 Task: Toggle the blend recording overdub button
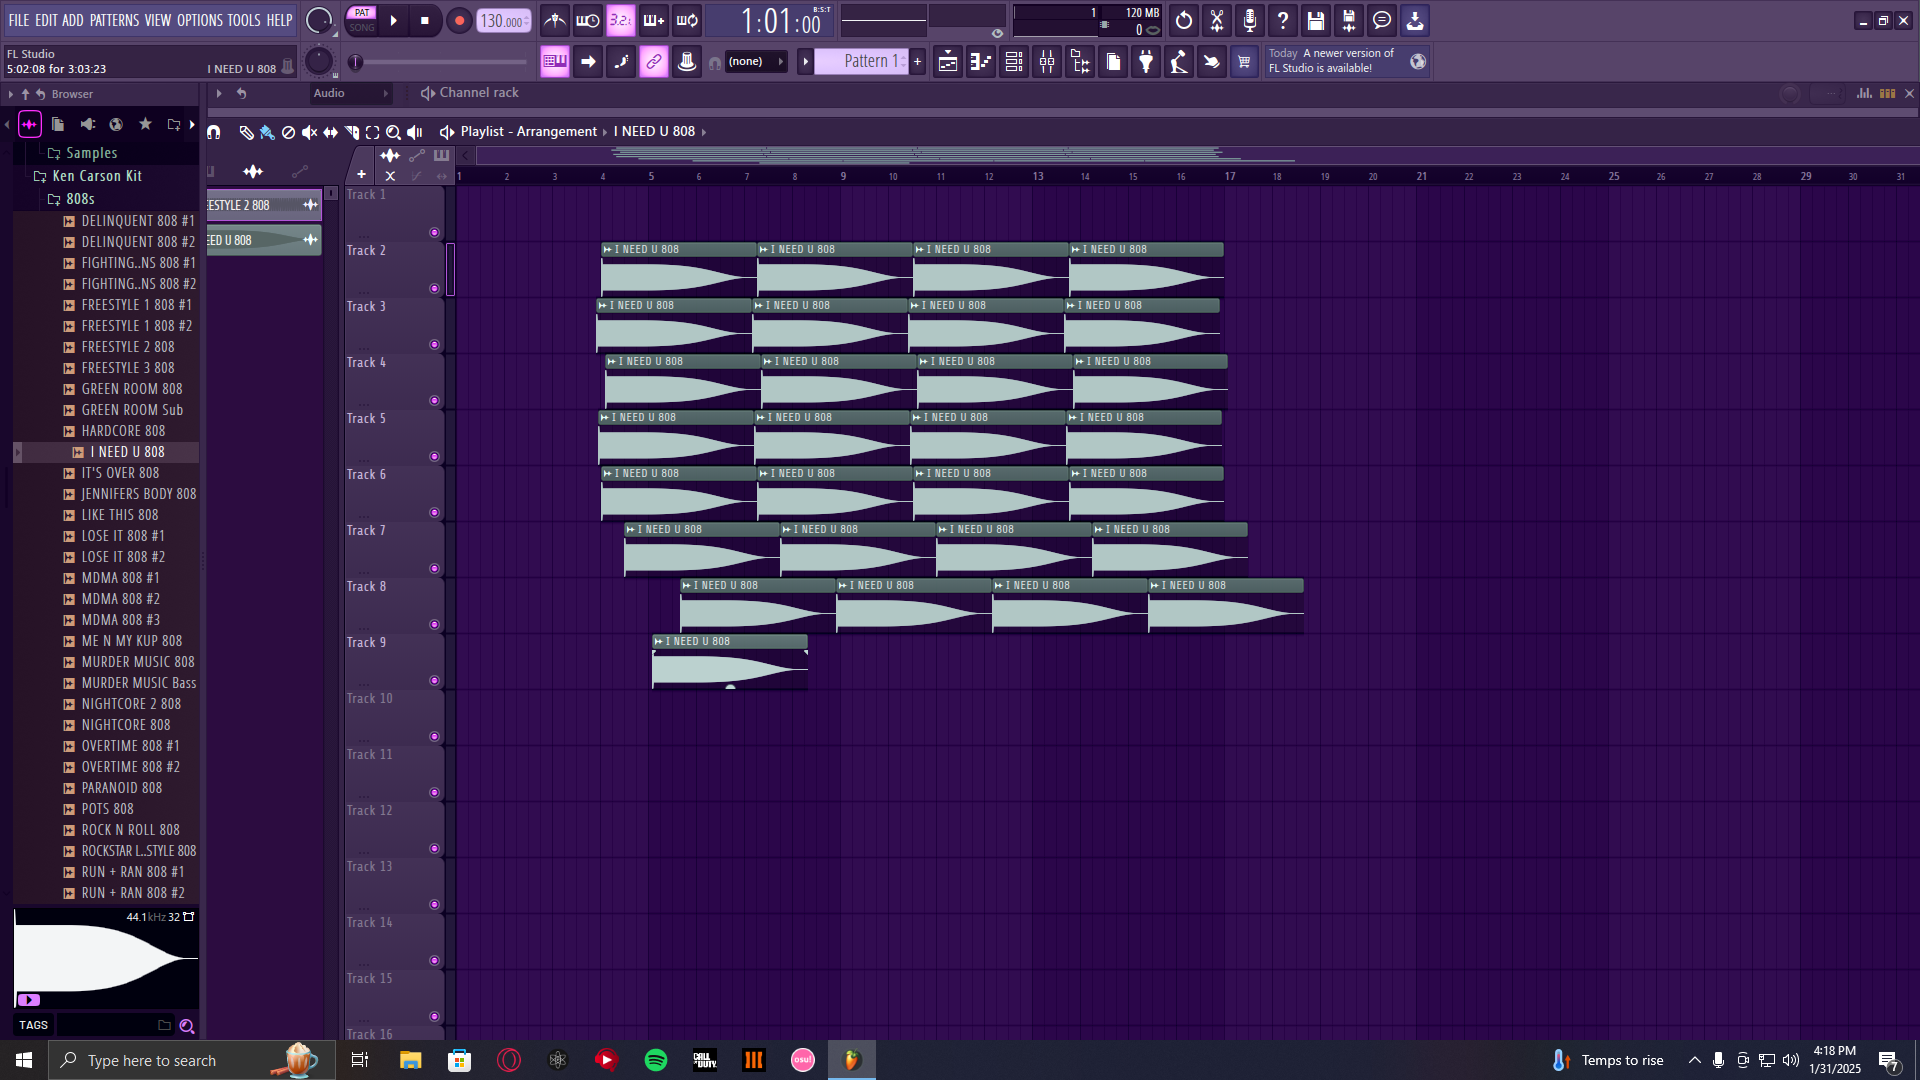pyautogui.click(x=654, y=20)
